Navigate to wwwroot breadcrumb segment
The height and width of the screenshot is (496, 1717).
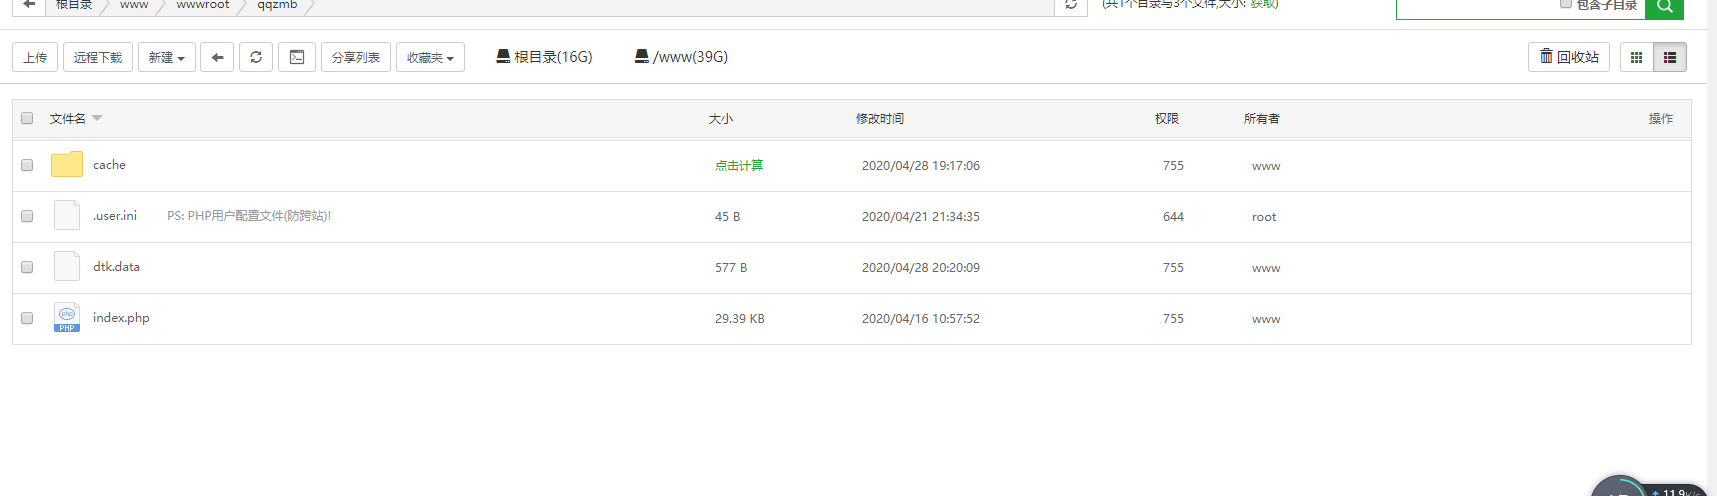coord(203,5)
